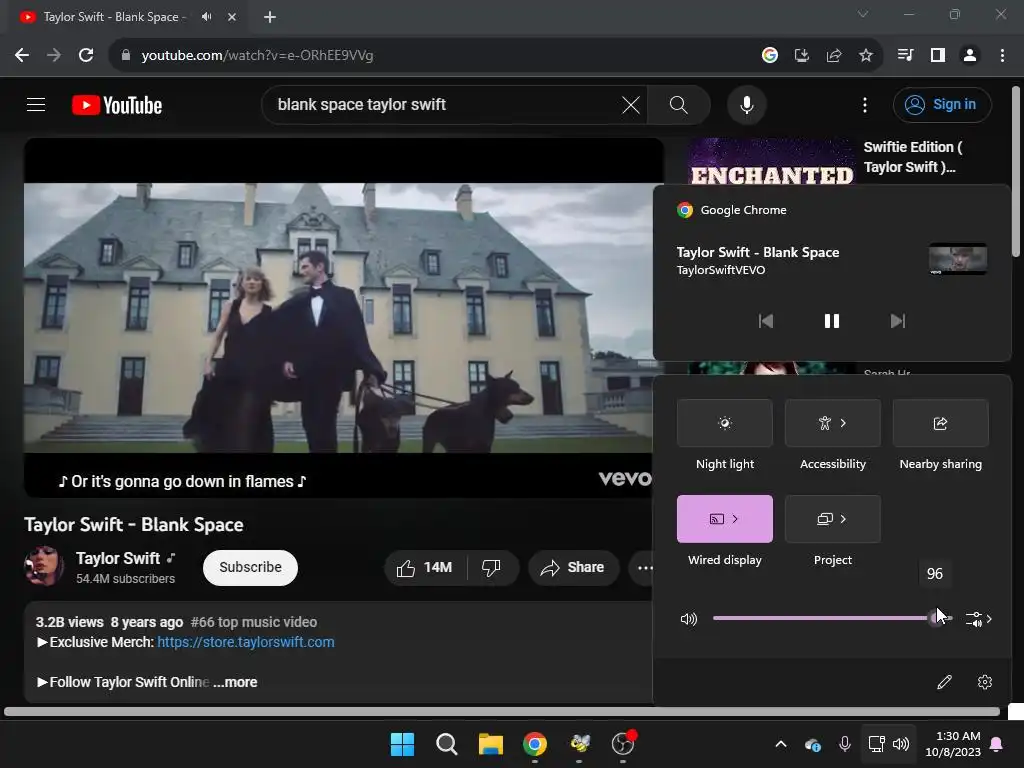Viewport: 1024px width, 768px height.
Task: Edit quick settings with pencil icon
Action: tap(944, 682)
